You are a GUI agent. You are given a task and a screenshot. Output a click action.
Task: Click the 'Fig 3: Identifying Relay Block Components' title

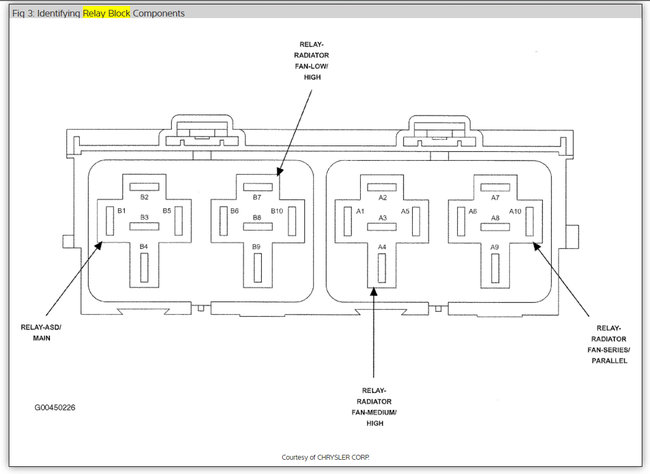(98, 13)
